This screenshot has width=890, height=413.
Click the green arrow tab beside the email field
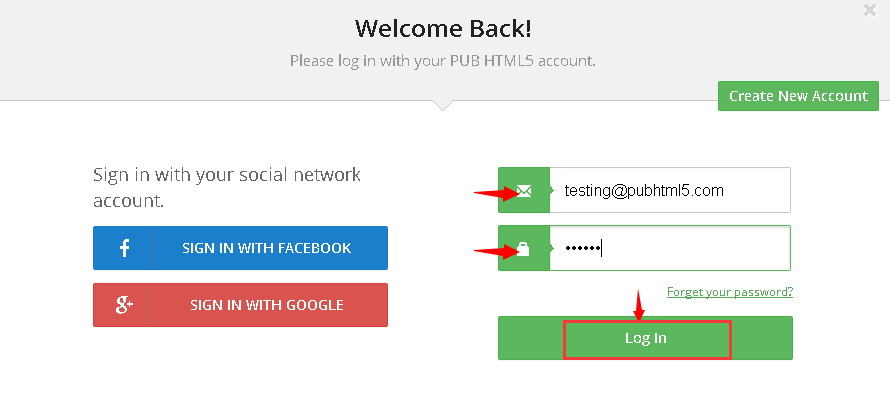coord(551,190)
